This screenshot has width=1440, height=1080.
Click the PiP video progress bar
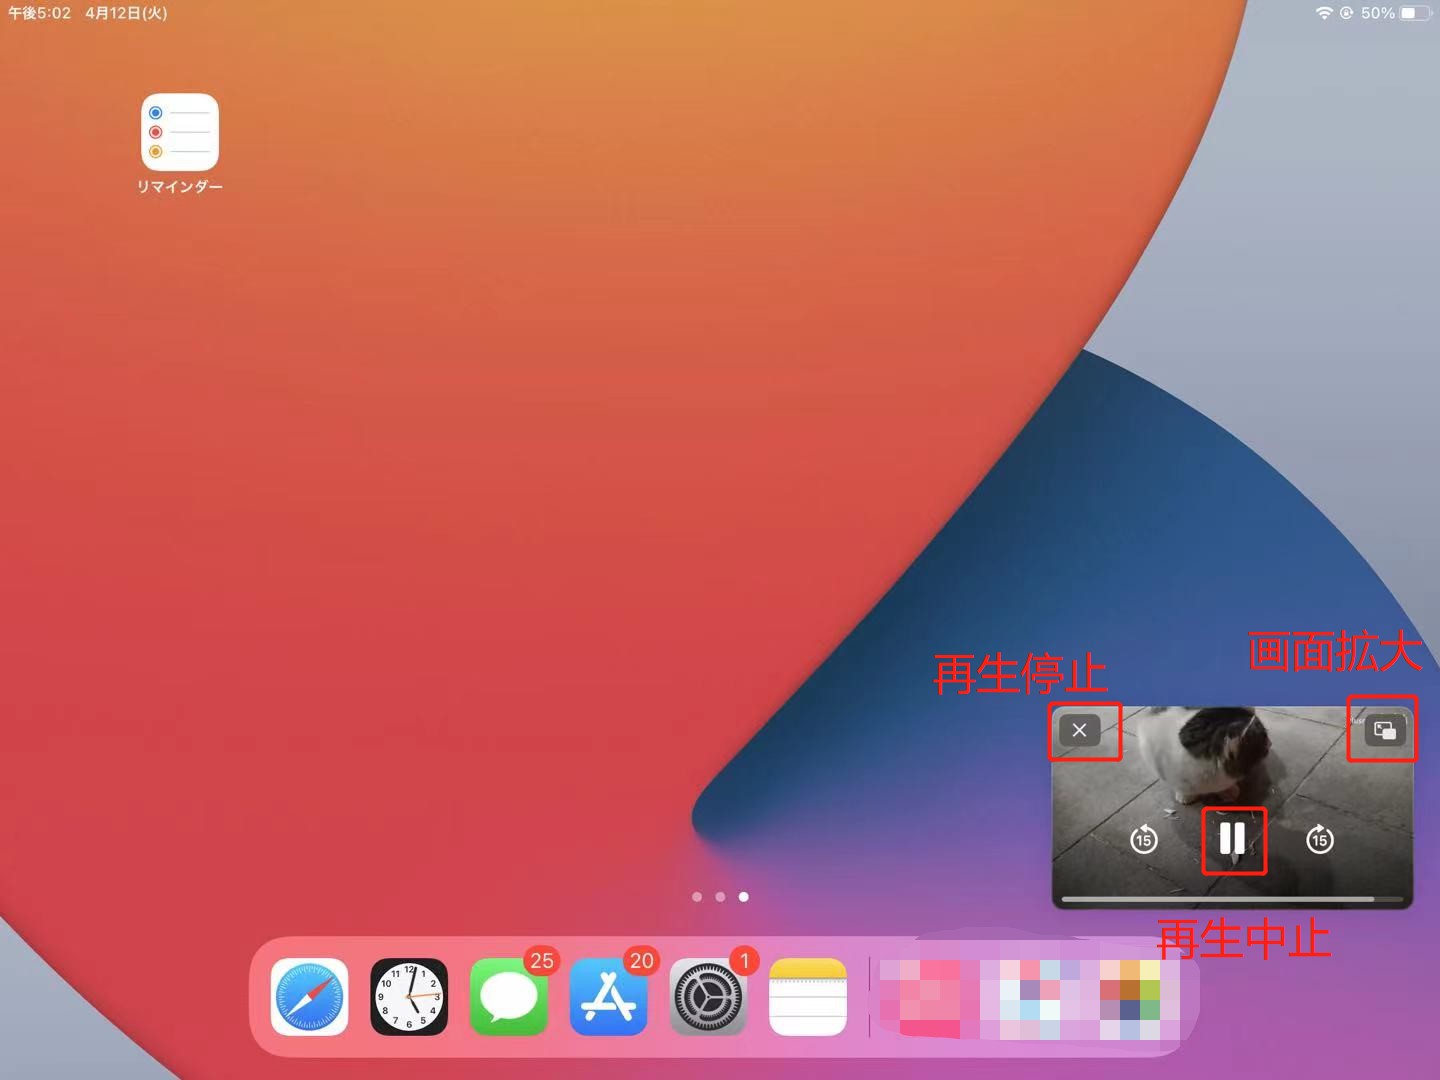[1232, 899]
